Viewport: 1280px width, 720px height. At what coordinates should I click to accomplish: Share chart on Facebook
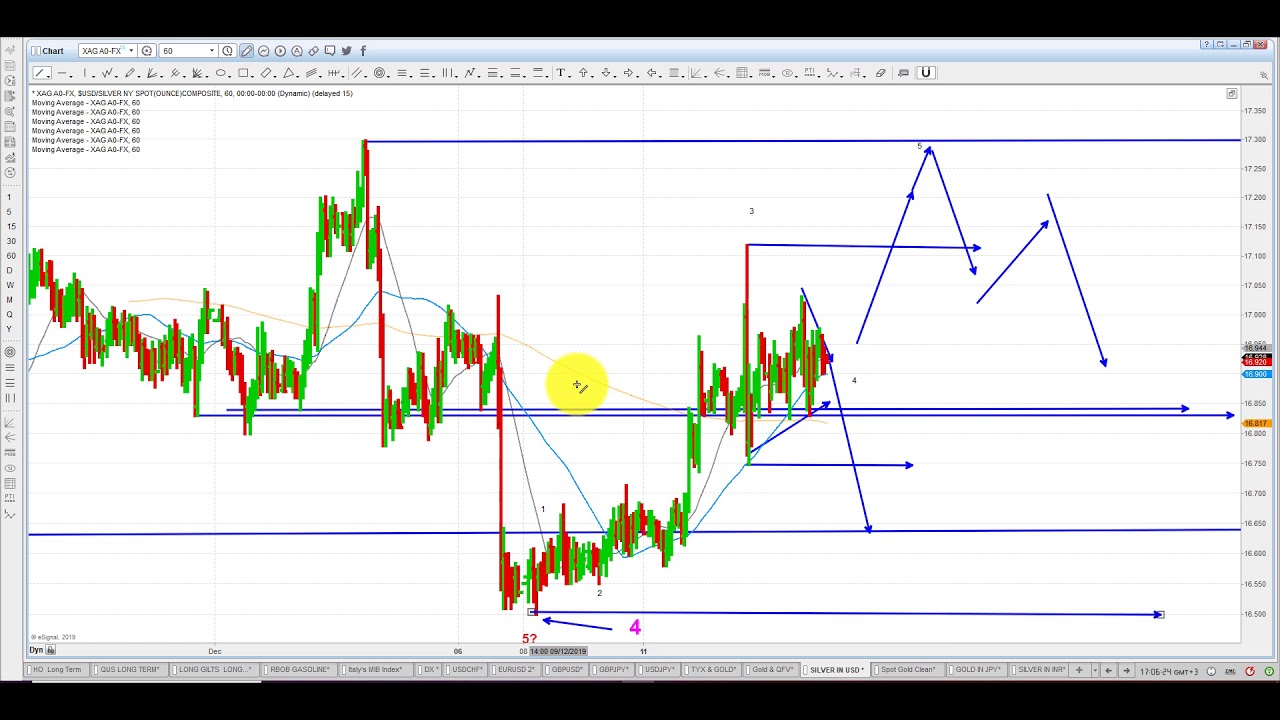363,51
